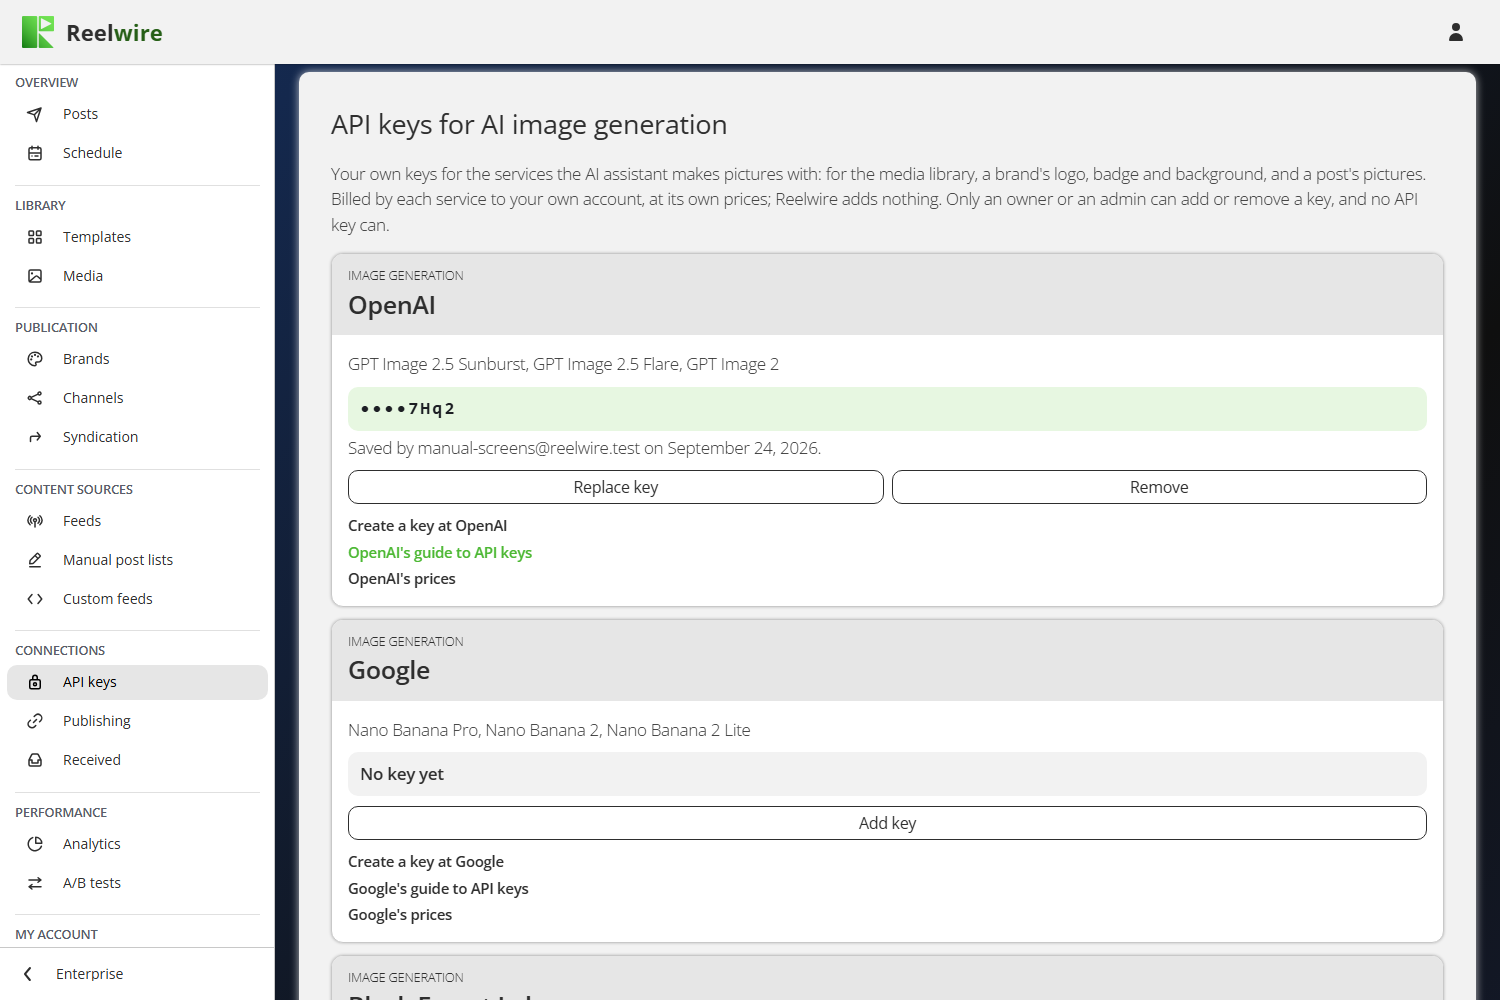Open Templates in the library
1500x1000 pixels.
click(137, 237)
